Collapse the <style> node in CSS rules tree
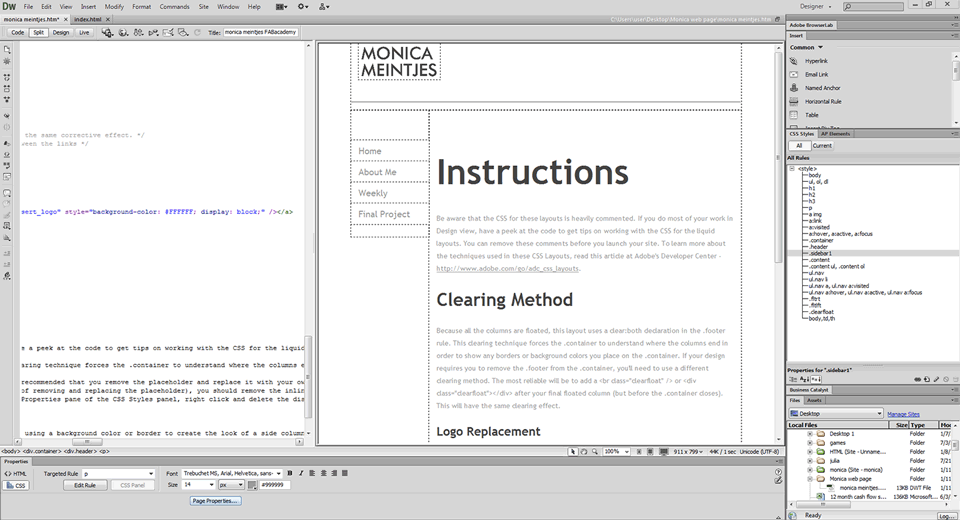The image size is (960, 520). click(792, 168)
